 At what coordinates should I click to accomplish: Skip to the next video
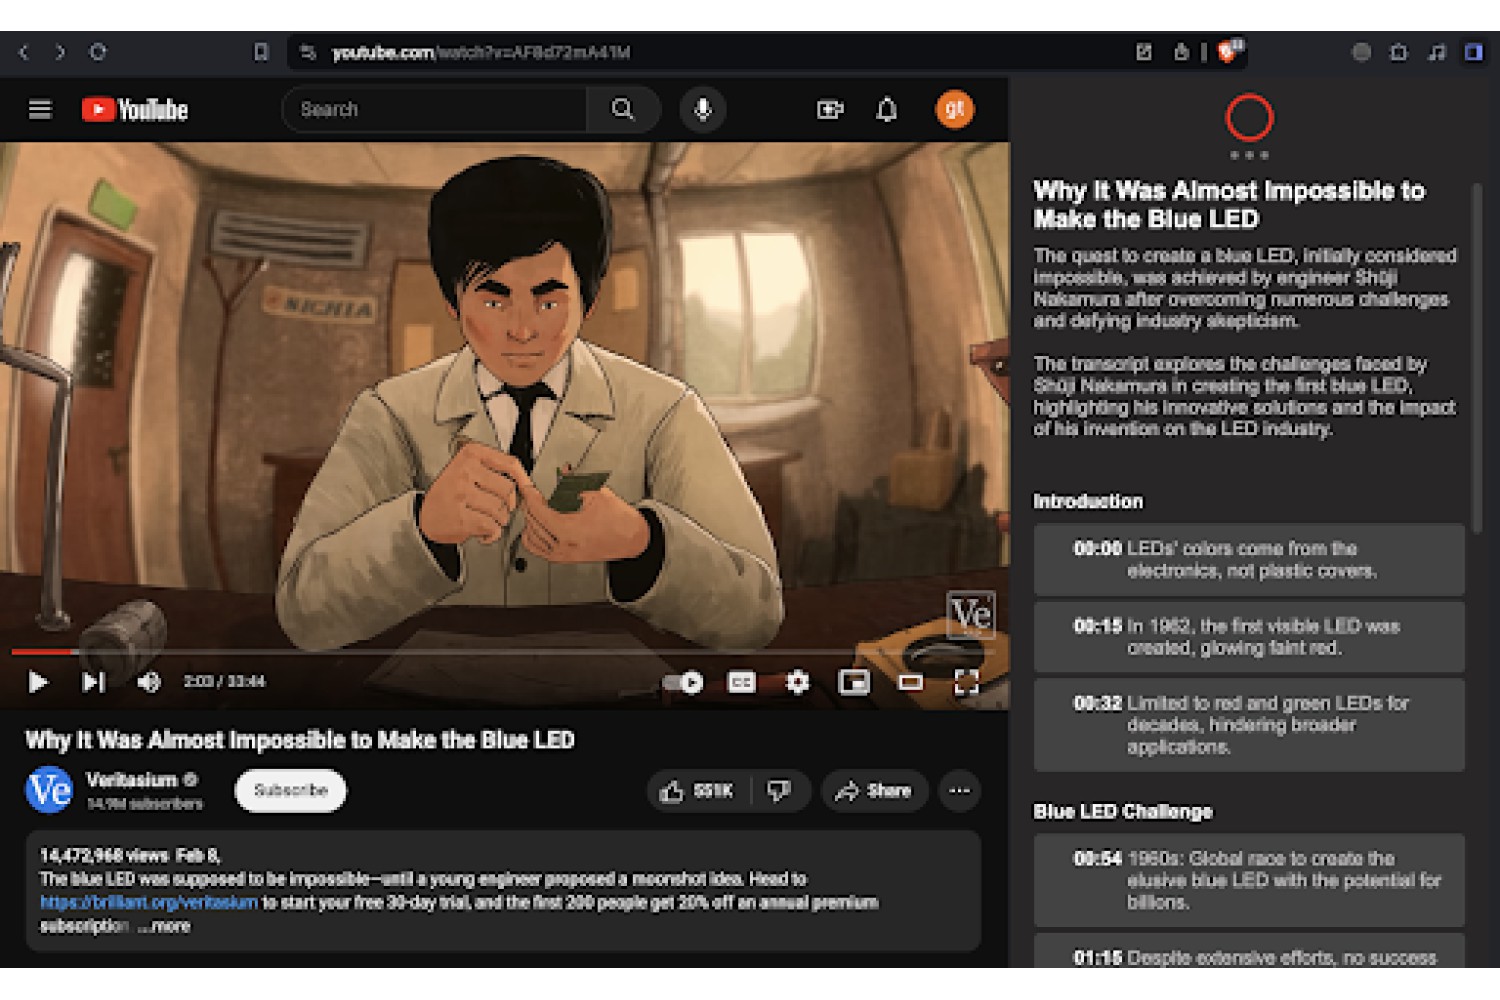pos(93,682)
